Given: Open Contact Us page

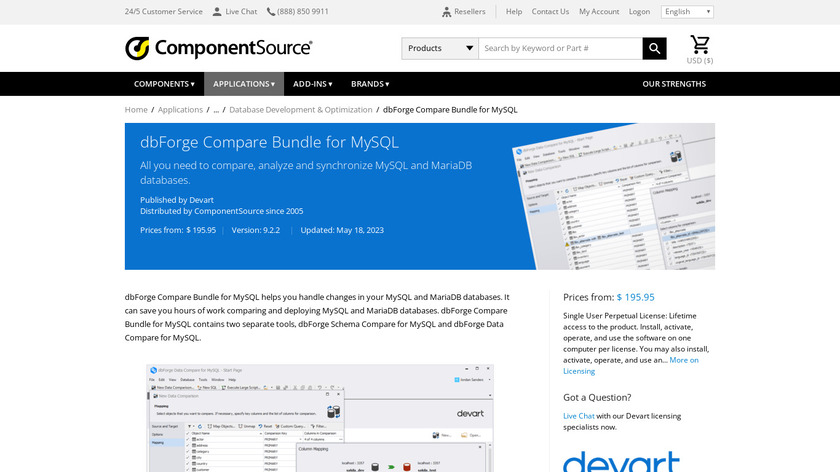Looking at the screenshot, I should point(550,12).
